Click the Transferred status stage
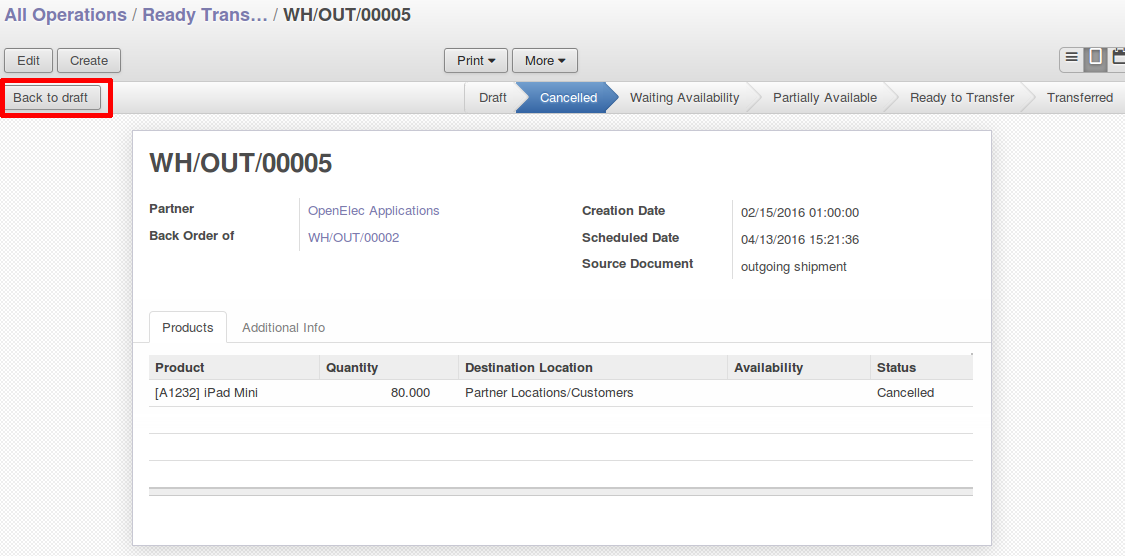This screenshot has width=1125, height=556. tap(1079, 98)
